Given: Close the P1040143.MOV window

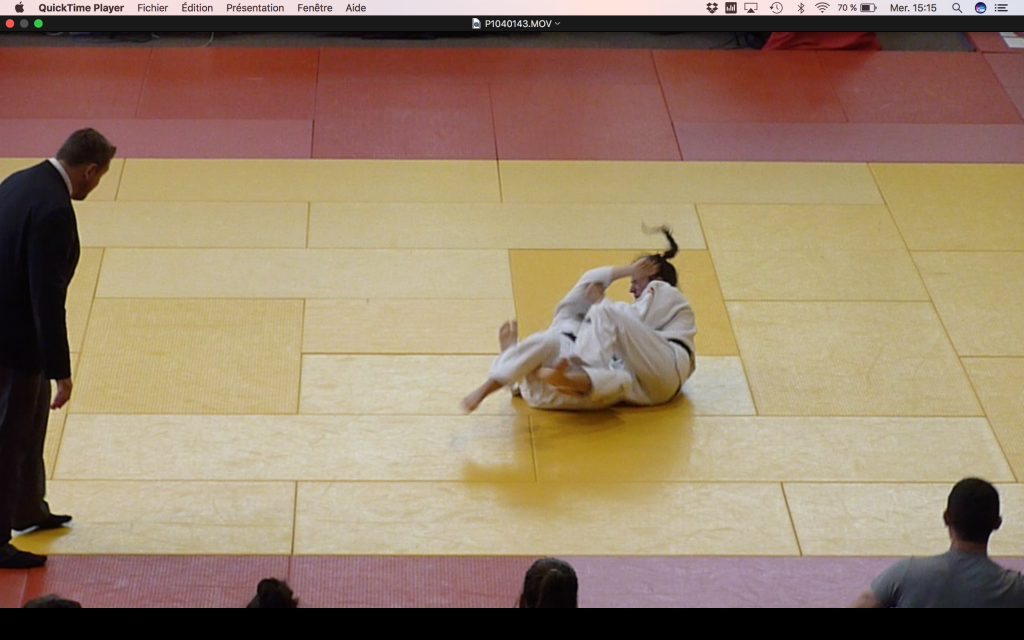Looking at the screenshot, I should tap(10, 24).
